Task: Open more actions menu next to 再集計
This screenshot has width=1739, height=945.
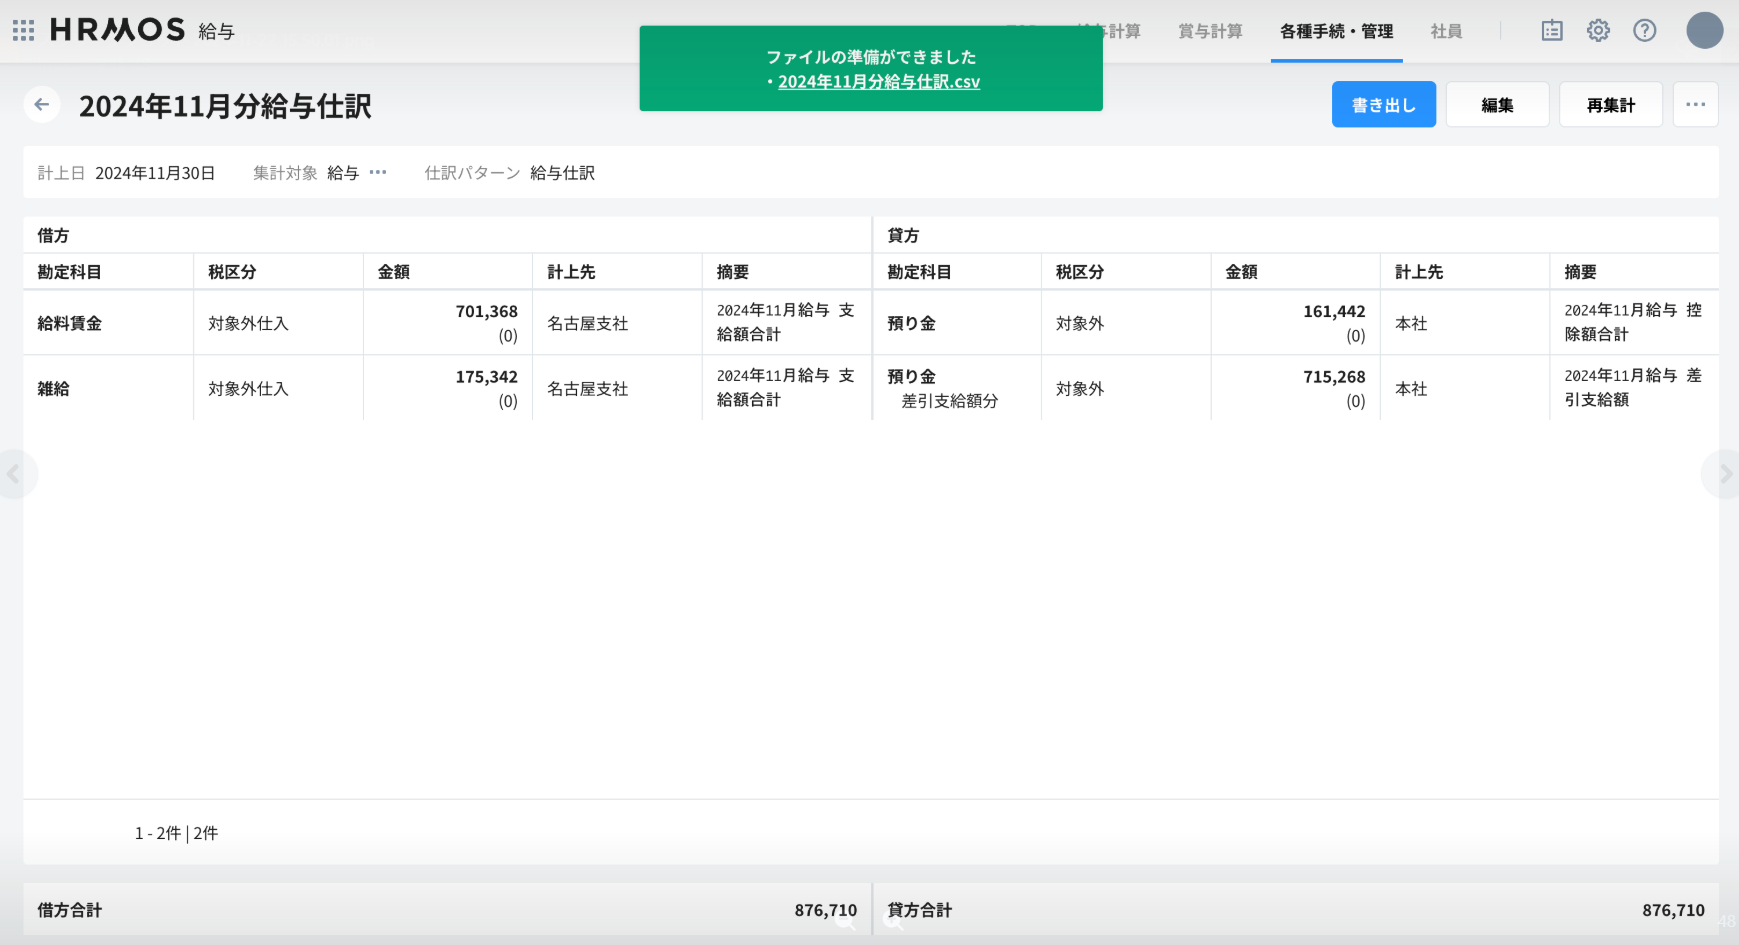Action: pos(1695,105)
